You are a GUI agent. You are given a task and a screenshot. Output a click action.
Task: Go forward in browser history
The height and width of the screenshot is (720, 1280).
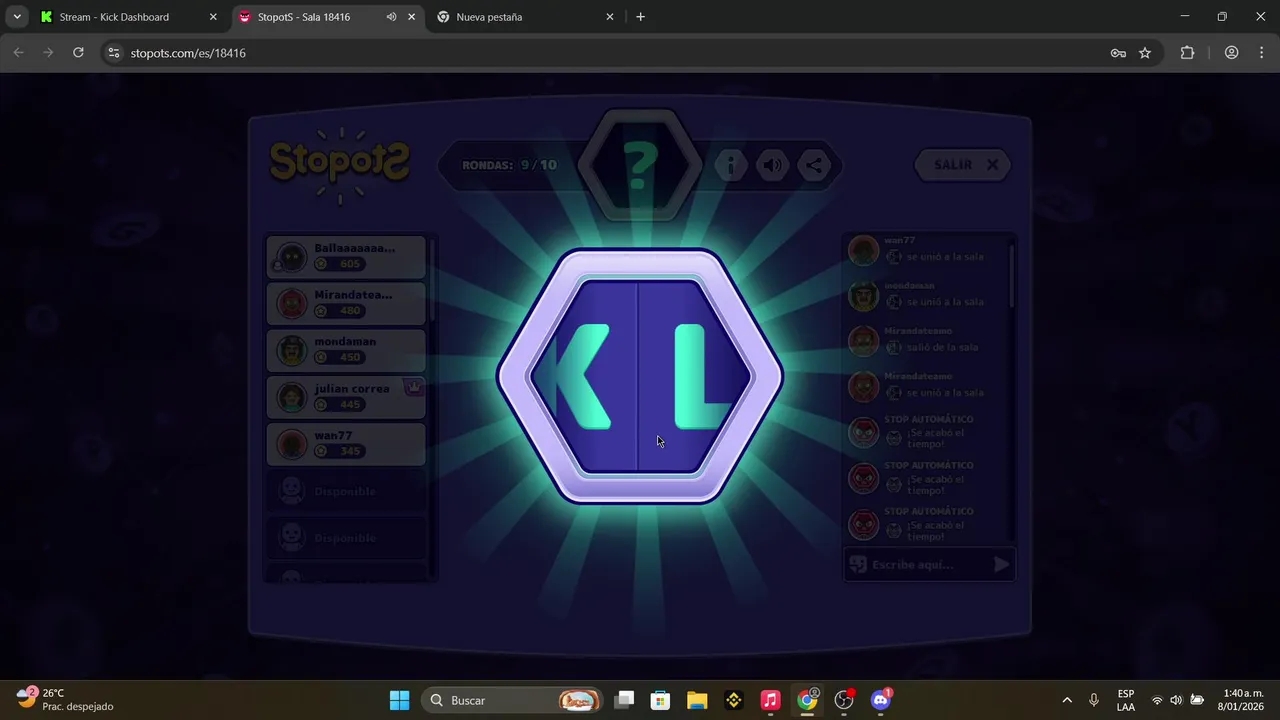(x=48, y=53)
